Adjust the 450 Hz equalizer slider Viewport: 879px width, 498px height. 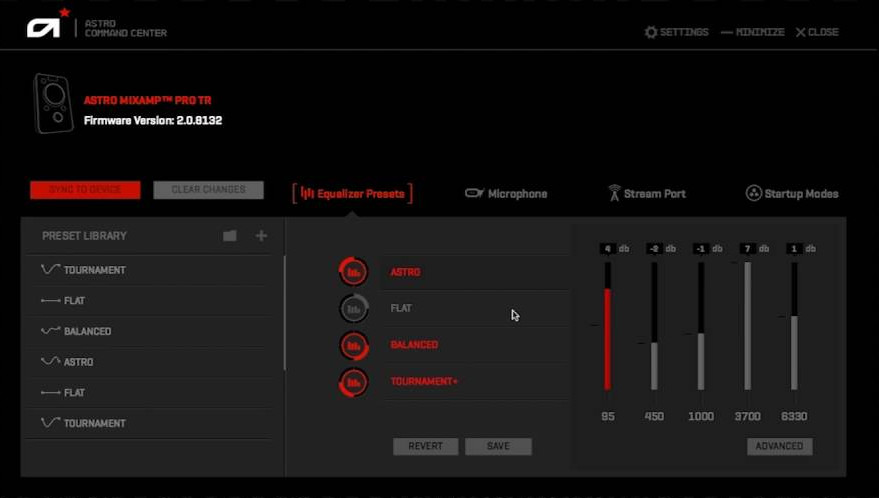click(654, 325)
